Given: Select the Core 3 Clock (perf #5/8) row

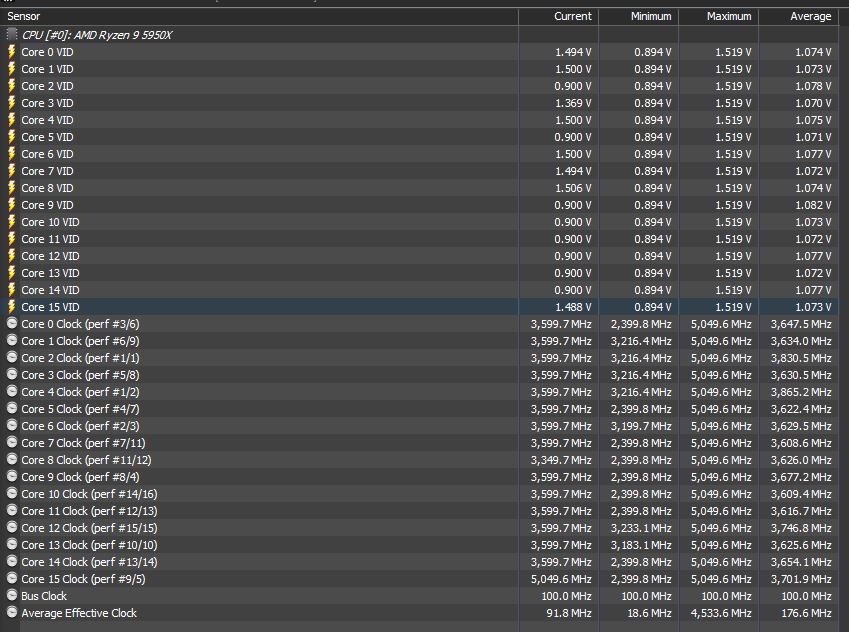Looking at the screenshot, I should 419,375.
